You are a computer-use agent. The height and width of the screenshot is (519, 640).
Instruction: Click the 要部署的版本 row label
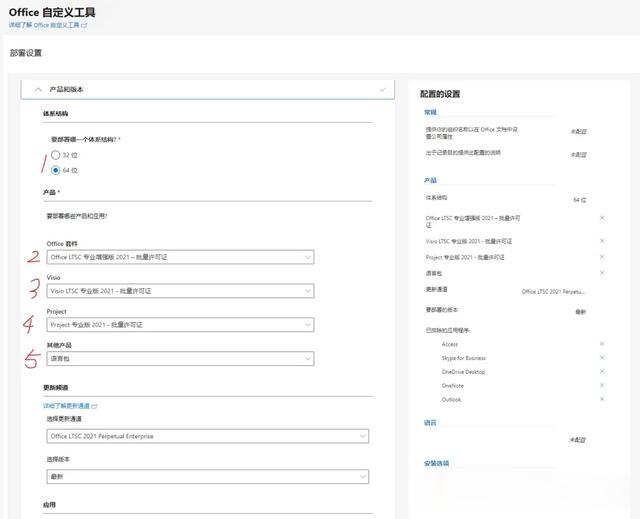click(442, 310)
